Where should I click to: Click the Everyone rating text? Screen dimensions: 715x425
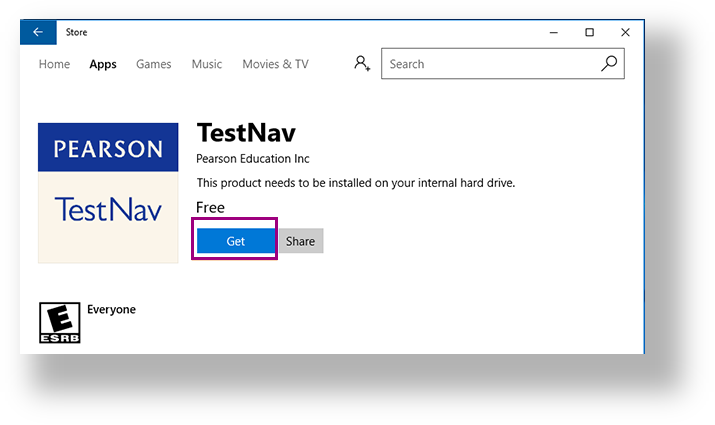111,310
